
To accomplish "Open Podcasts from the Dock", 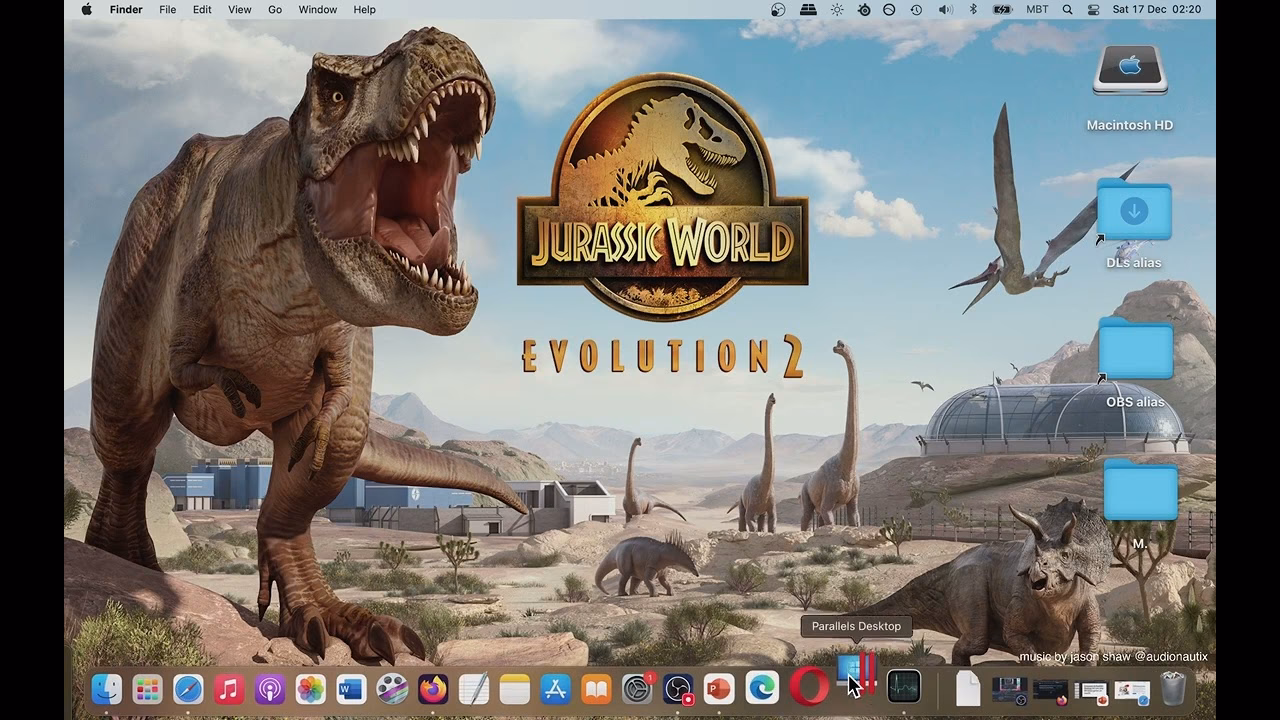I will (270, 688).
